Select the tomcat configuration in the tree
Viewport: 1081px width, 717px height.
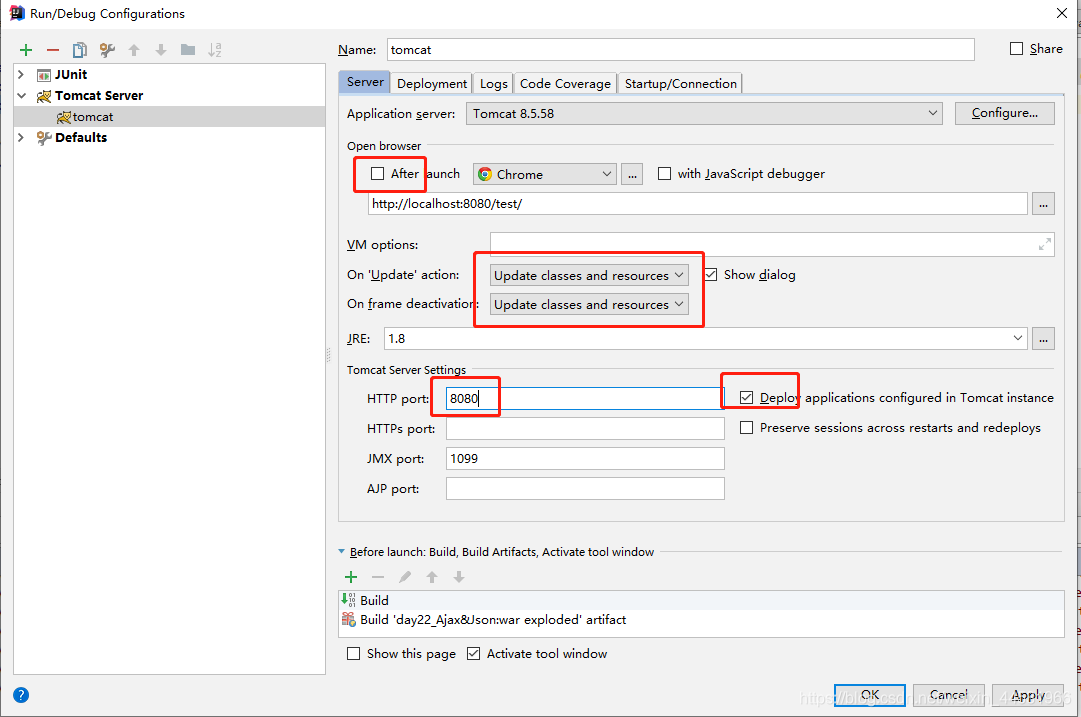pyautogui.click(x=170, y=117)
